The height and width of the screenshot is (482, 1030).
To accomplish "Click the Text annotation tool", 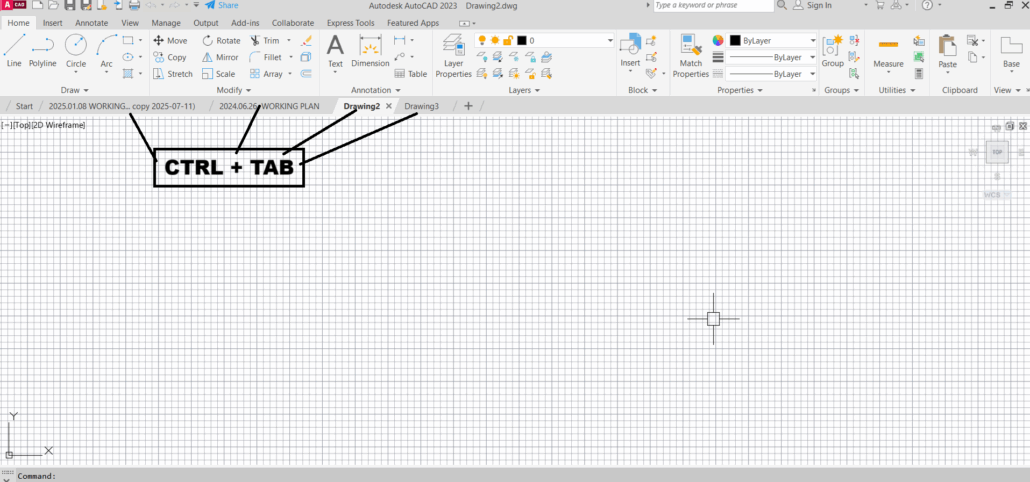I will [x=335, y=50].
